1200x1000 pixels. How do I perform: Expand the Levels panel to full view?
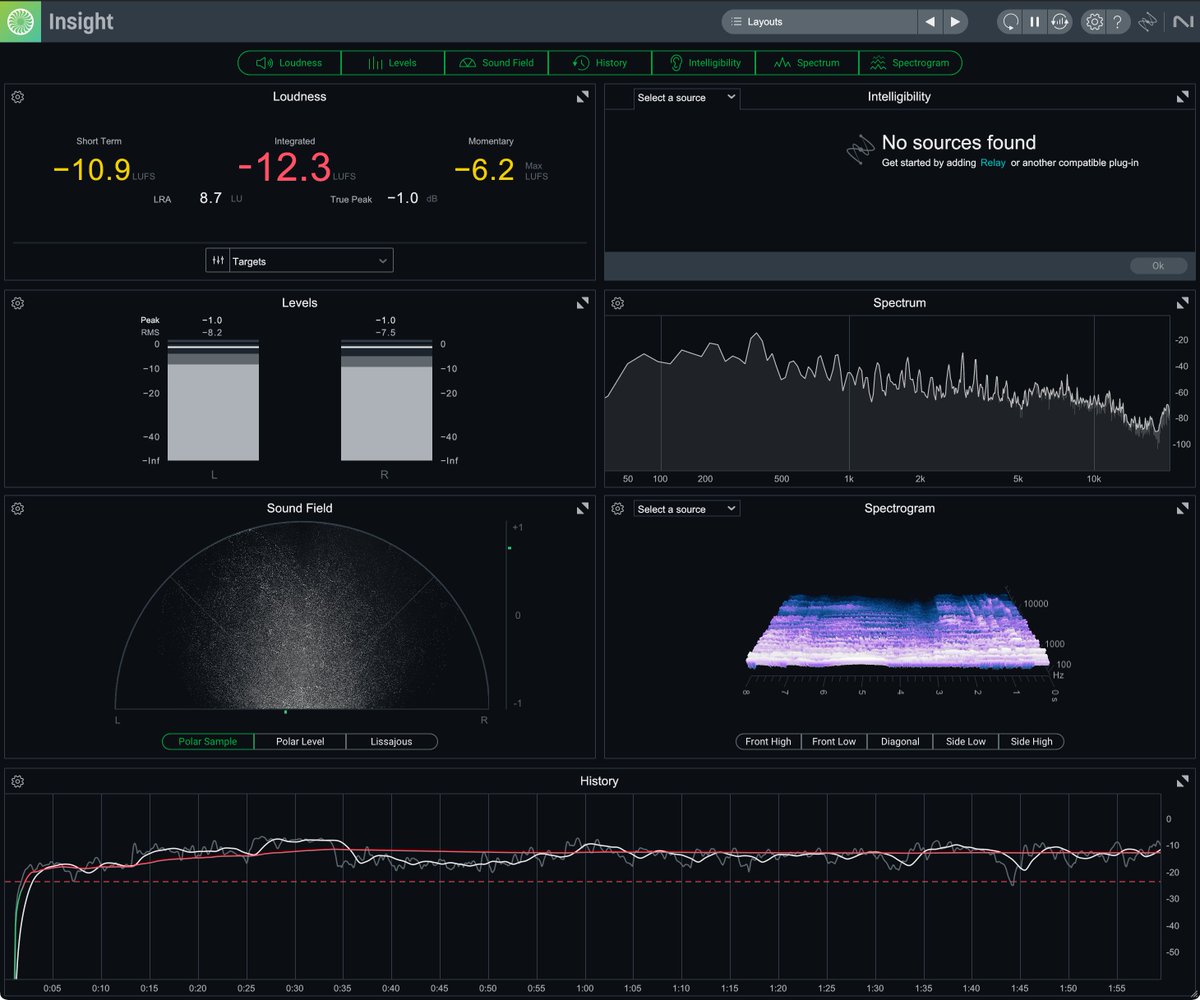(x=582, y=303)
